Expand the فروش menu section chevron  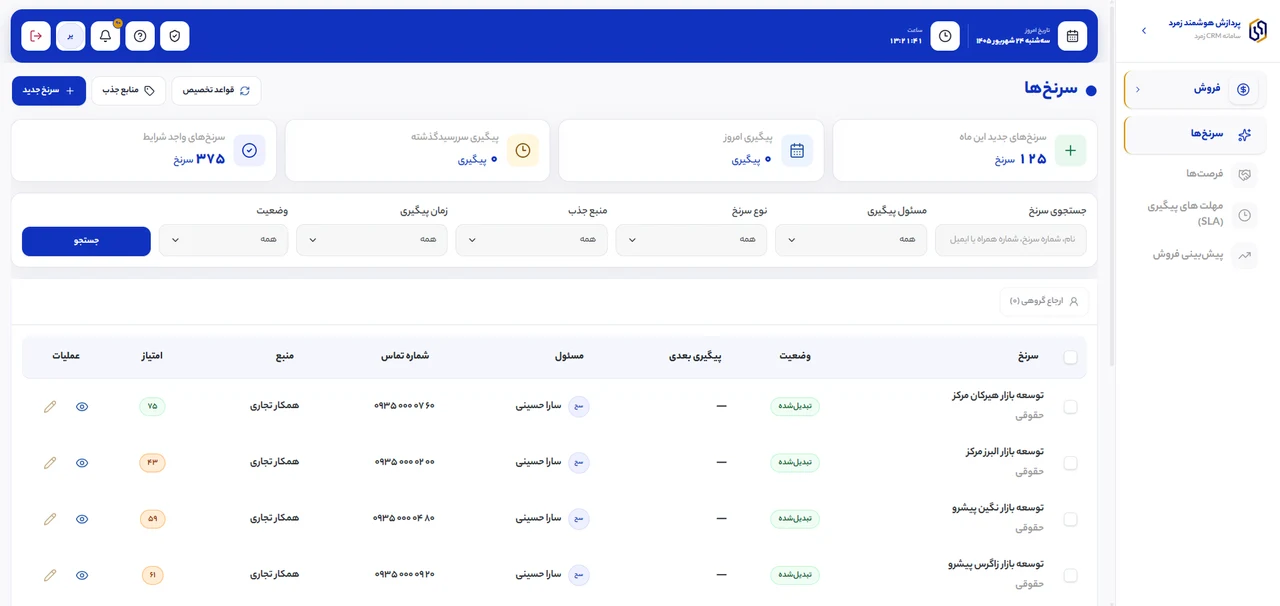click(x=1137, y=89)
